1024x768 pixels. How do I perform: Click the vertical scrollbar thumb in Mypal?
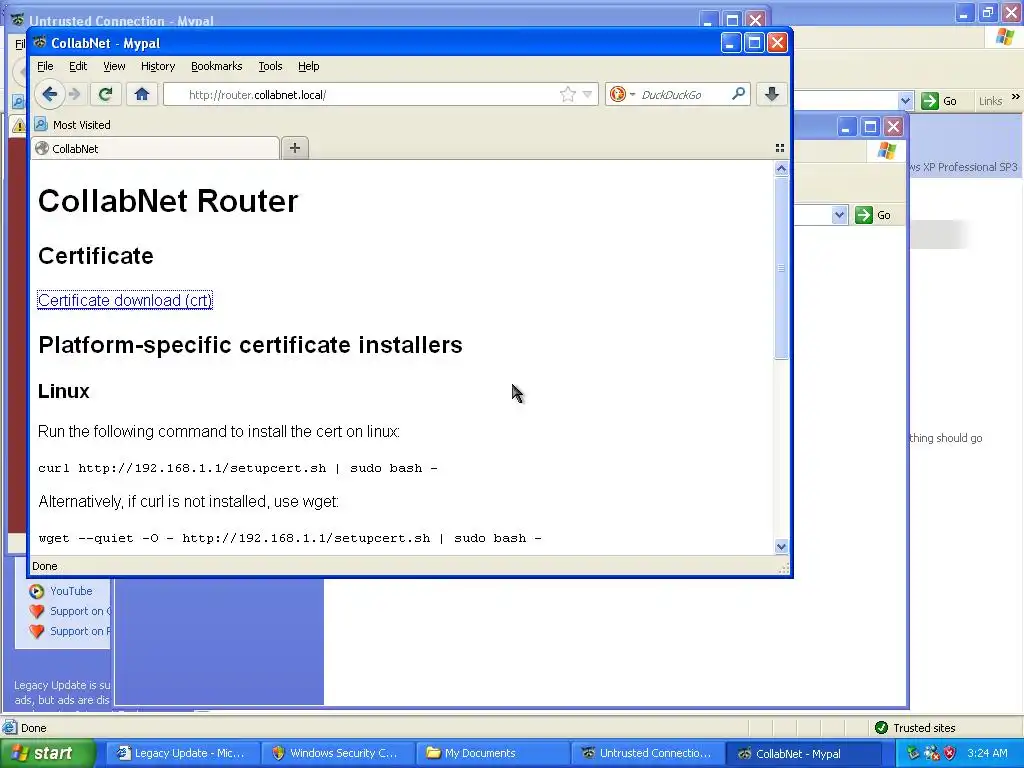pos(781,268)
